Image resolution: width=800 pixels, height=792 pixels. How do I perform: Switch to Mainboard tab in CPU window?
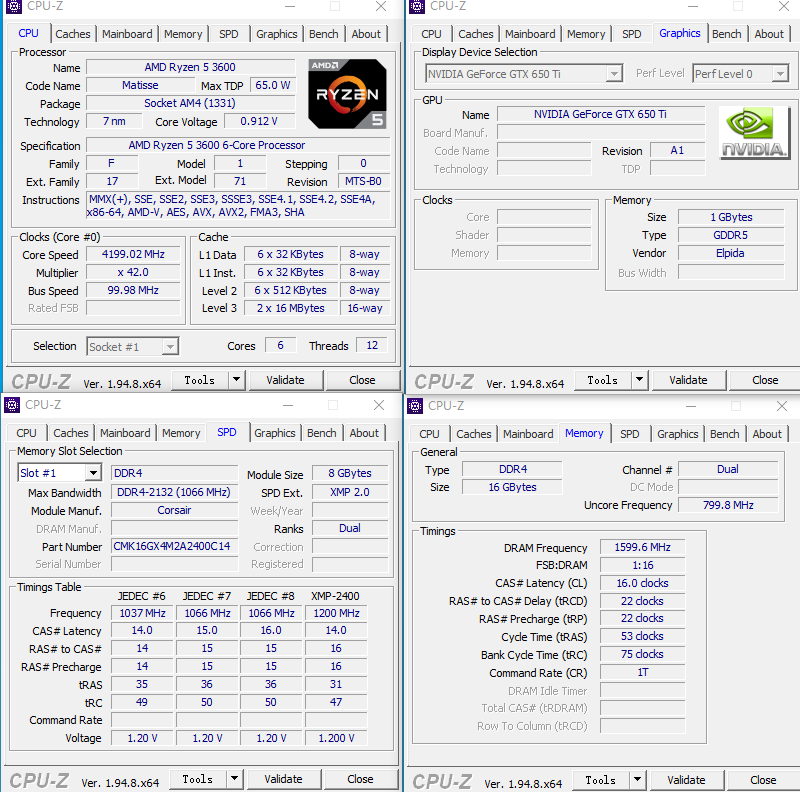point(127,34)
